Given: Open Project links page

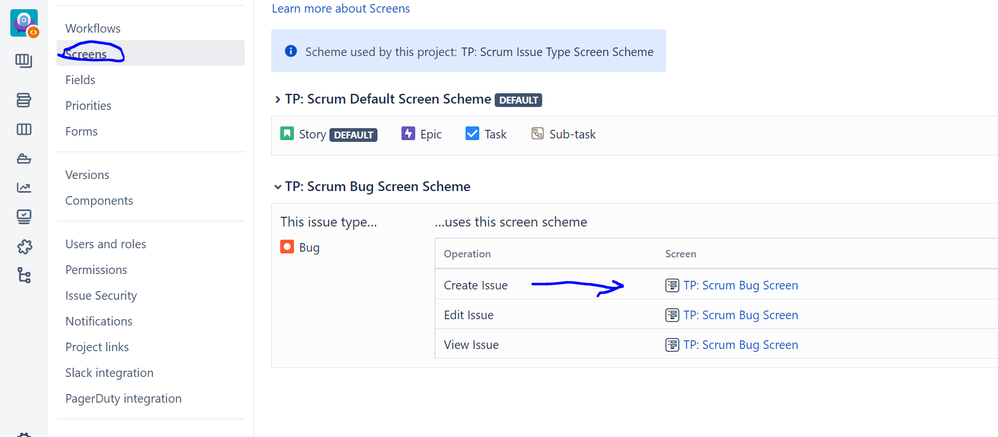Looking at the screenshot, I should (97, 347).
